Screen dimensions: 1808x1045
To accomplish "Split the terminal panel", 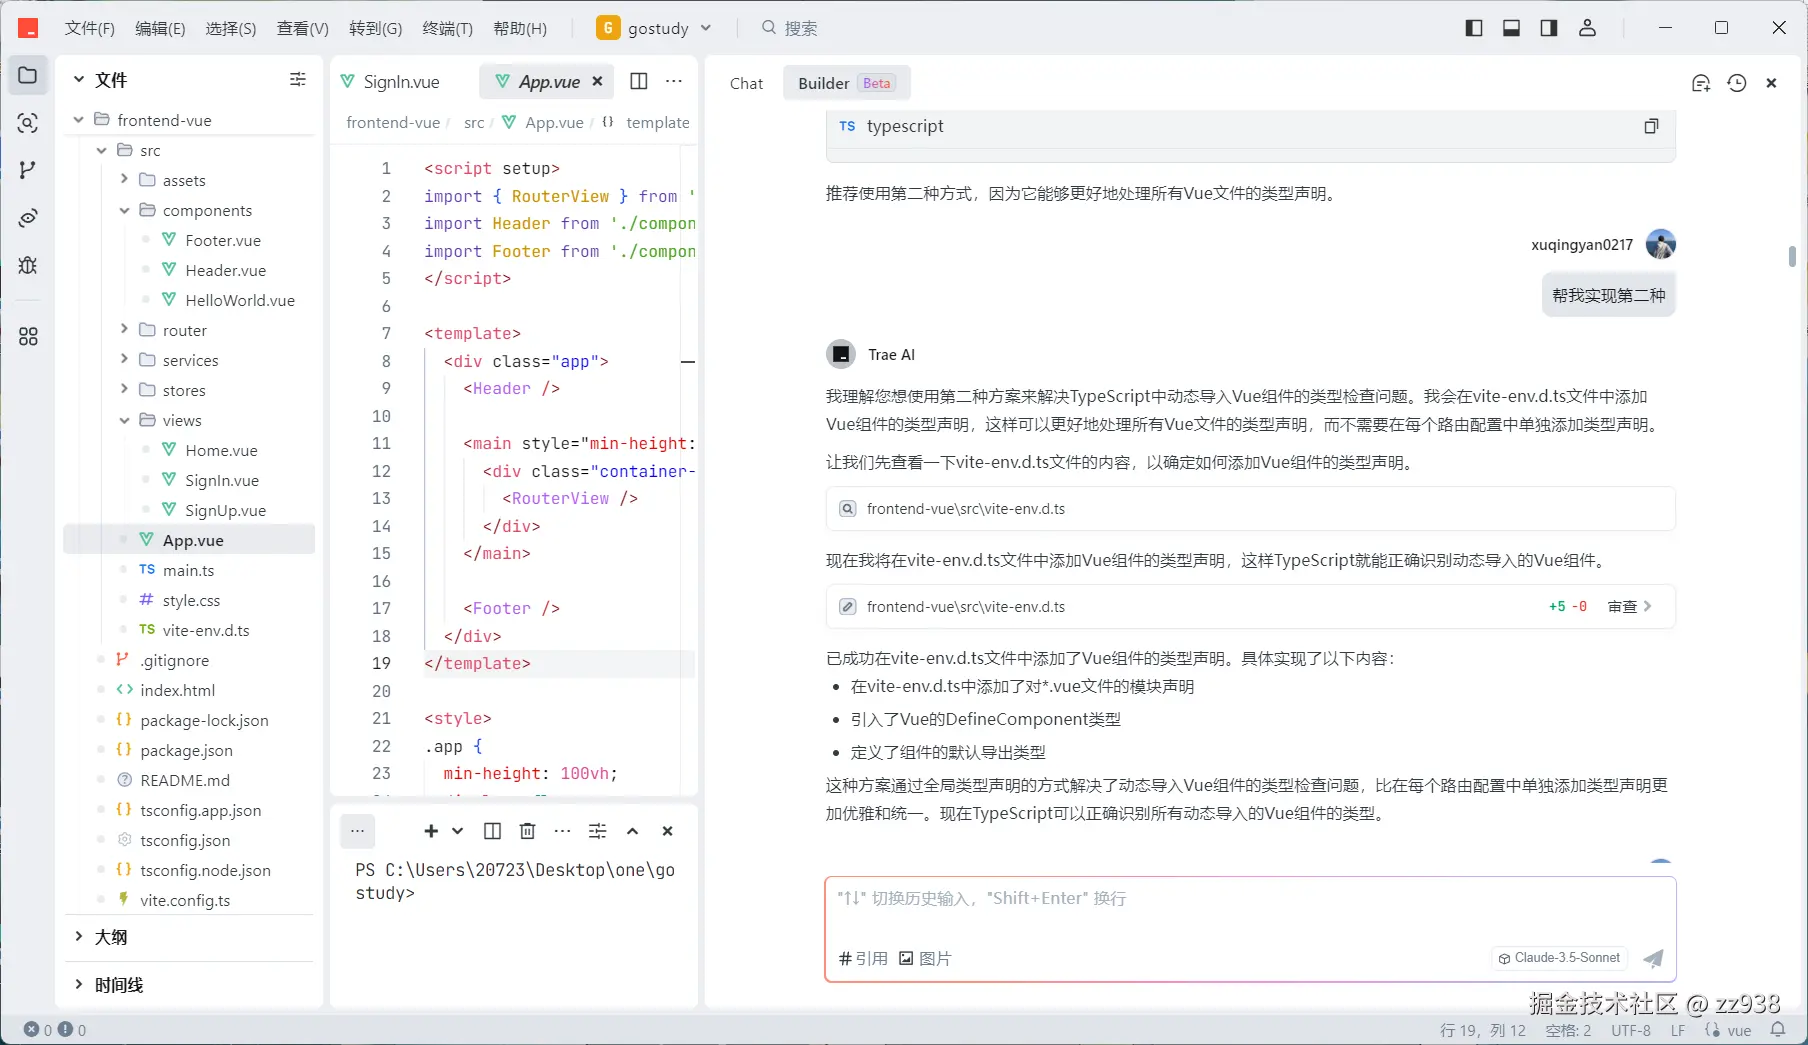I will point(492,831).
